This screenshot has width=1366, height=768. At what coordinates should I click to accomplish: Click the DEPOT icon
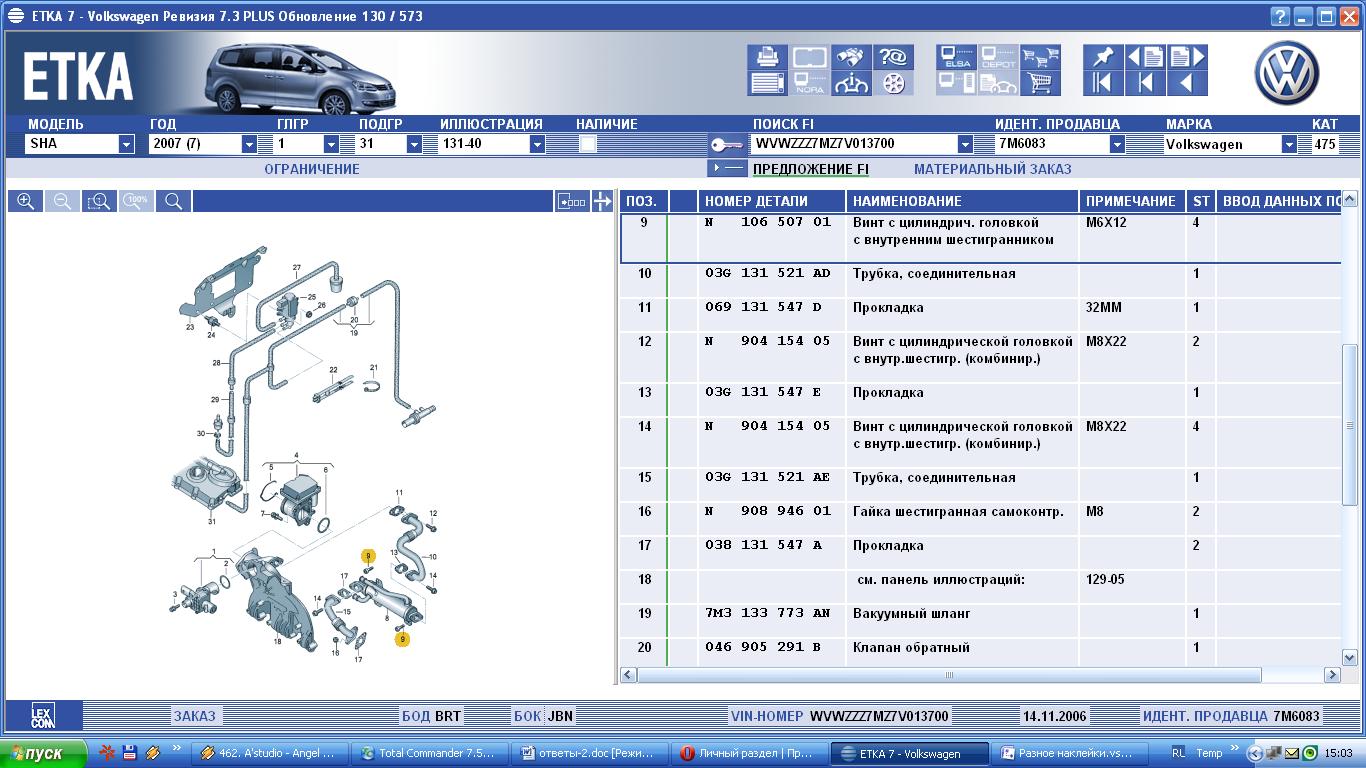(998, 57)
